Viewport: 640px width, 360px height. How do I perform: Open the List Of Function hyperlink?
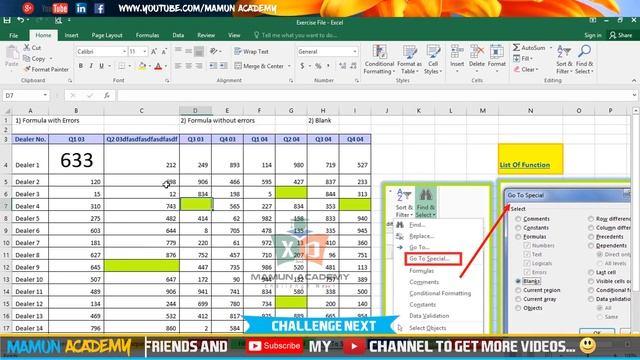click(524, 165)
